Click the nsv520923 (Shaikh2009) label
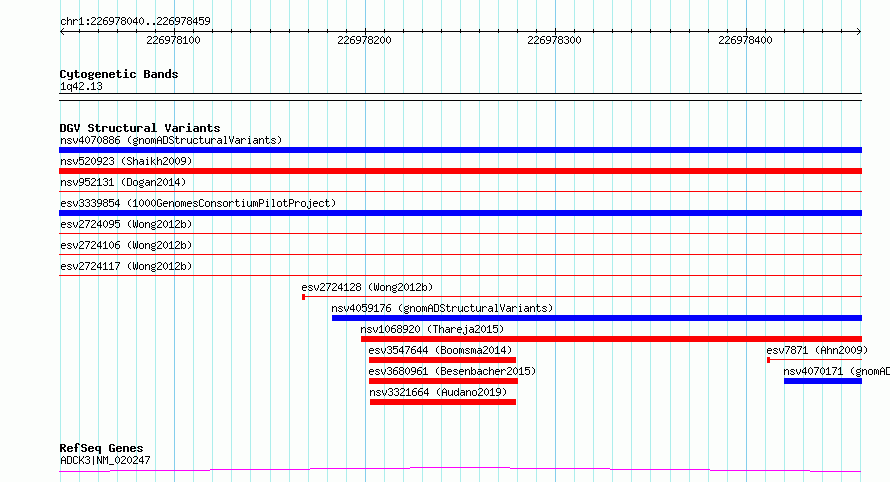This screenshot has height=482, width=890. coord(126,161)
